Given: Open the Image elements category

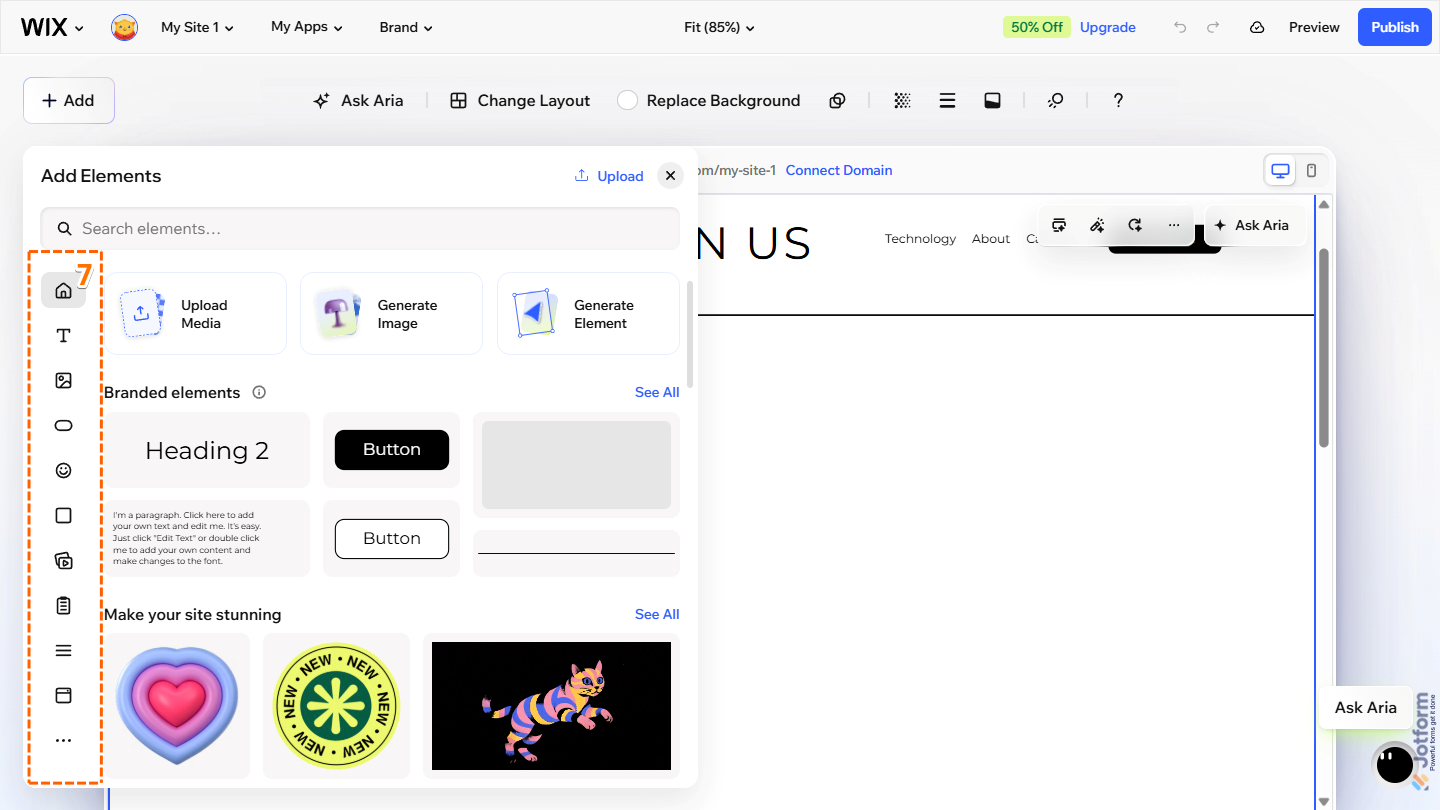Looking at the screenshot, I should (x=63, y=380).
